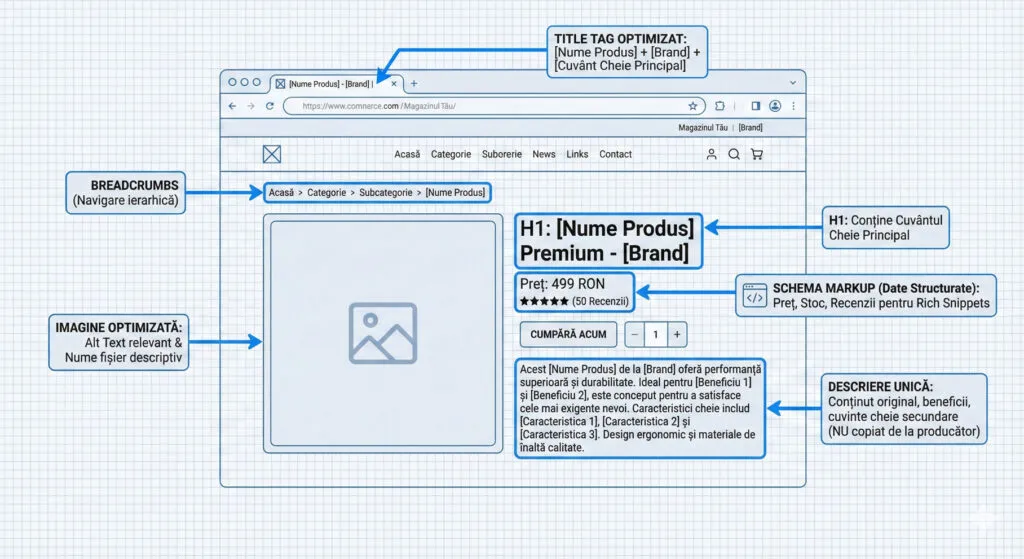The image size is (1024, 559).
Task: Open the browser profile avatar icon
Action: click(x=775, y=105)
